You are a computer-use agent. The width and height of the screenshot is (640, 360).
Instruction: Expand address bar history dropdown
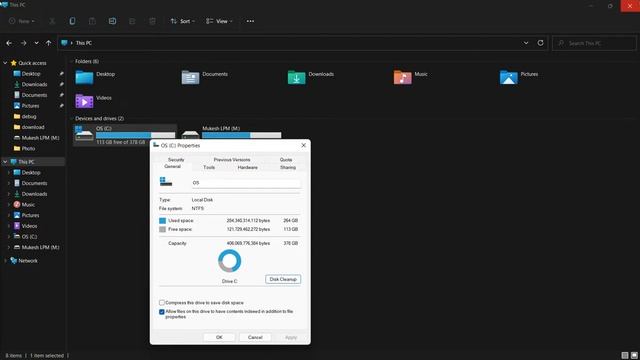(526, 43)
